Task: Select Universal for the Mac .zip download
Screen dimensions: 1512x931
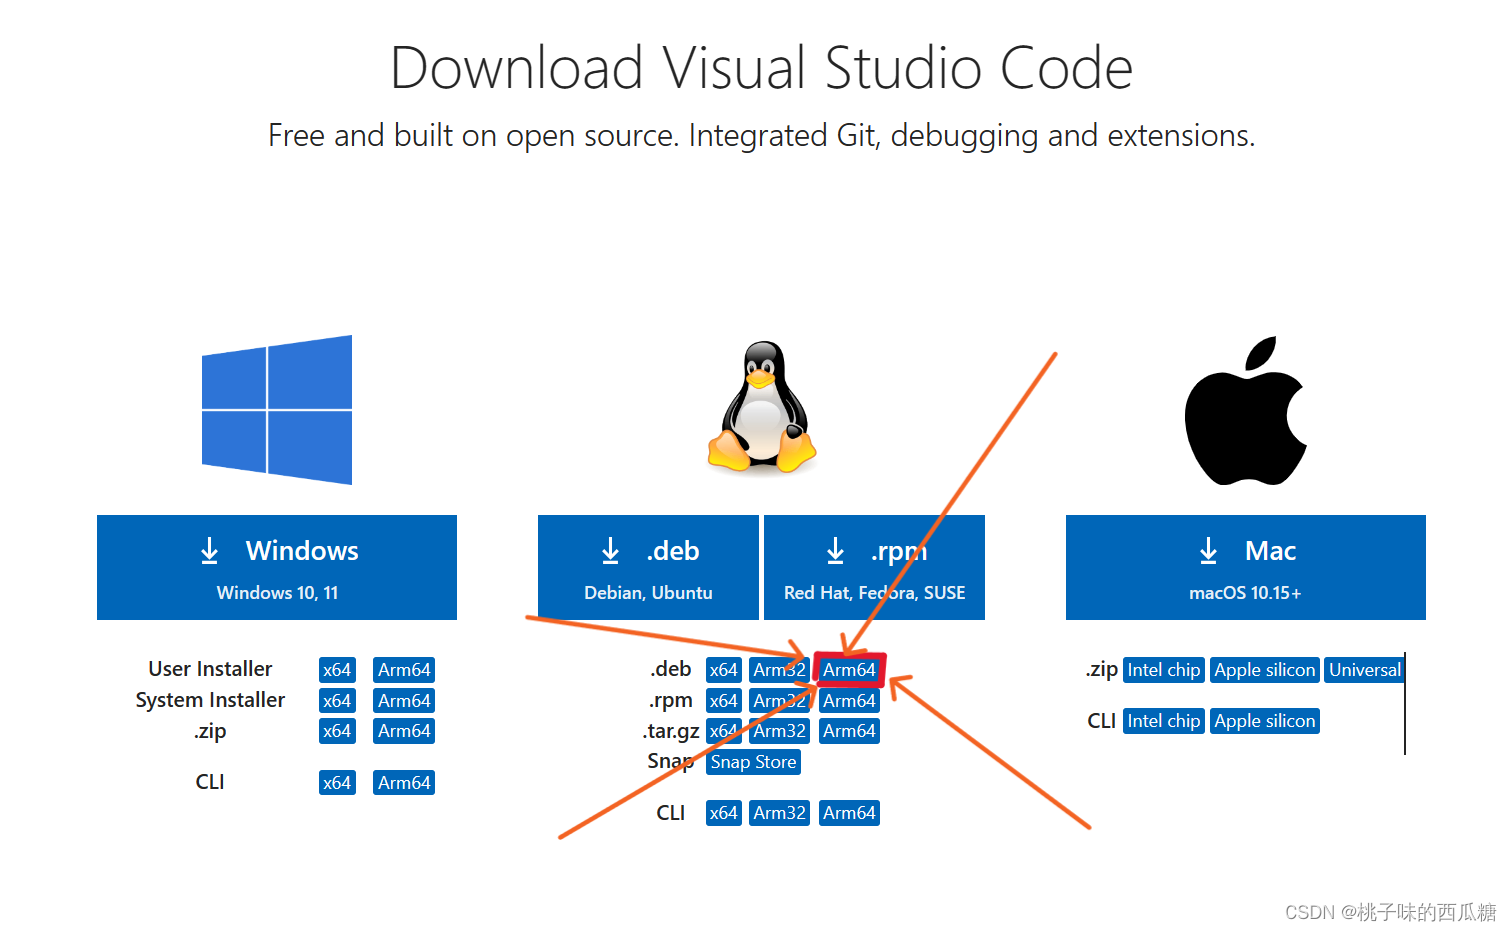Action: tap(1364, 669)
